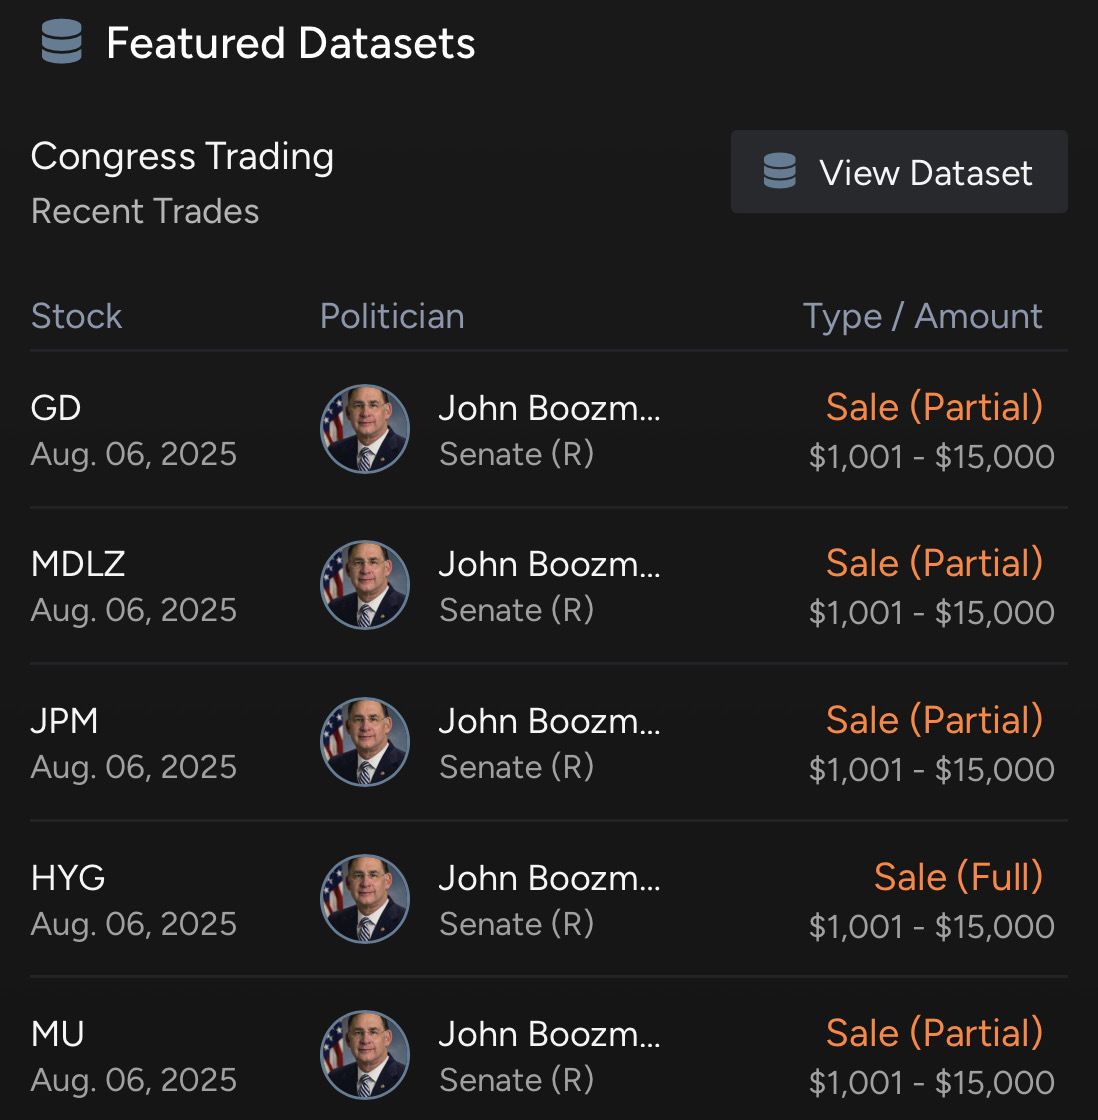Click the database icon inside View Dataset
This screenshot has height=1120, width=1098.
(x=779, y=171)
